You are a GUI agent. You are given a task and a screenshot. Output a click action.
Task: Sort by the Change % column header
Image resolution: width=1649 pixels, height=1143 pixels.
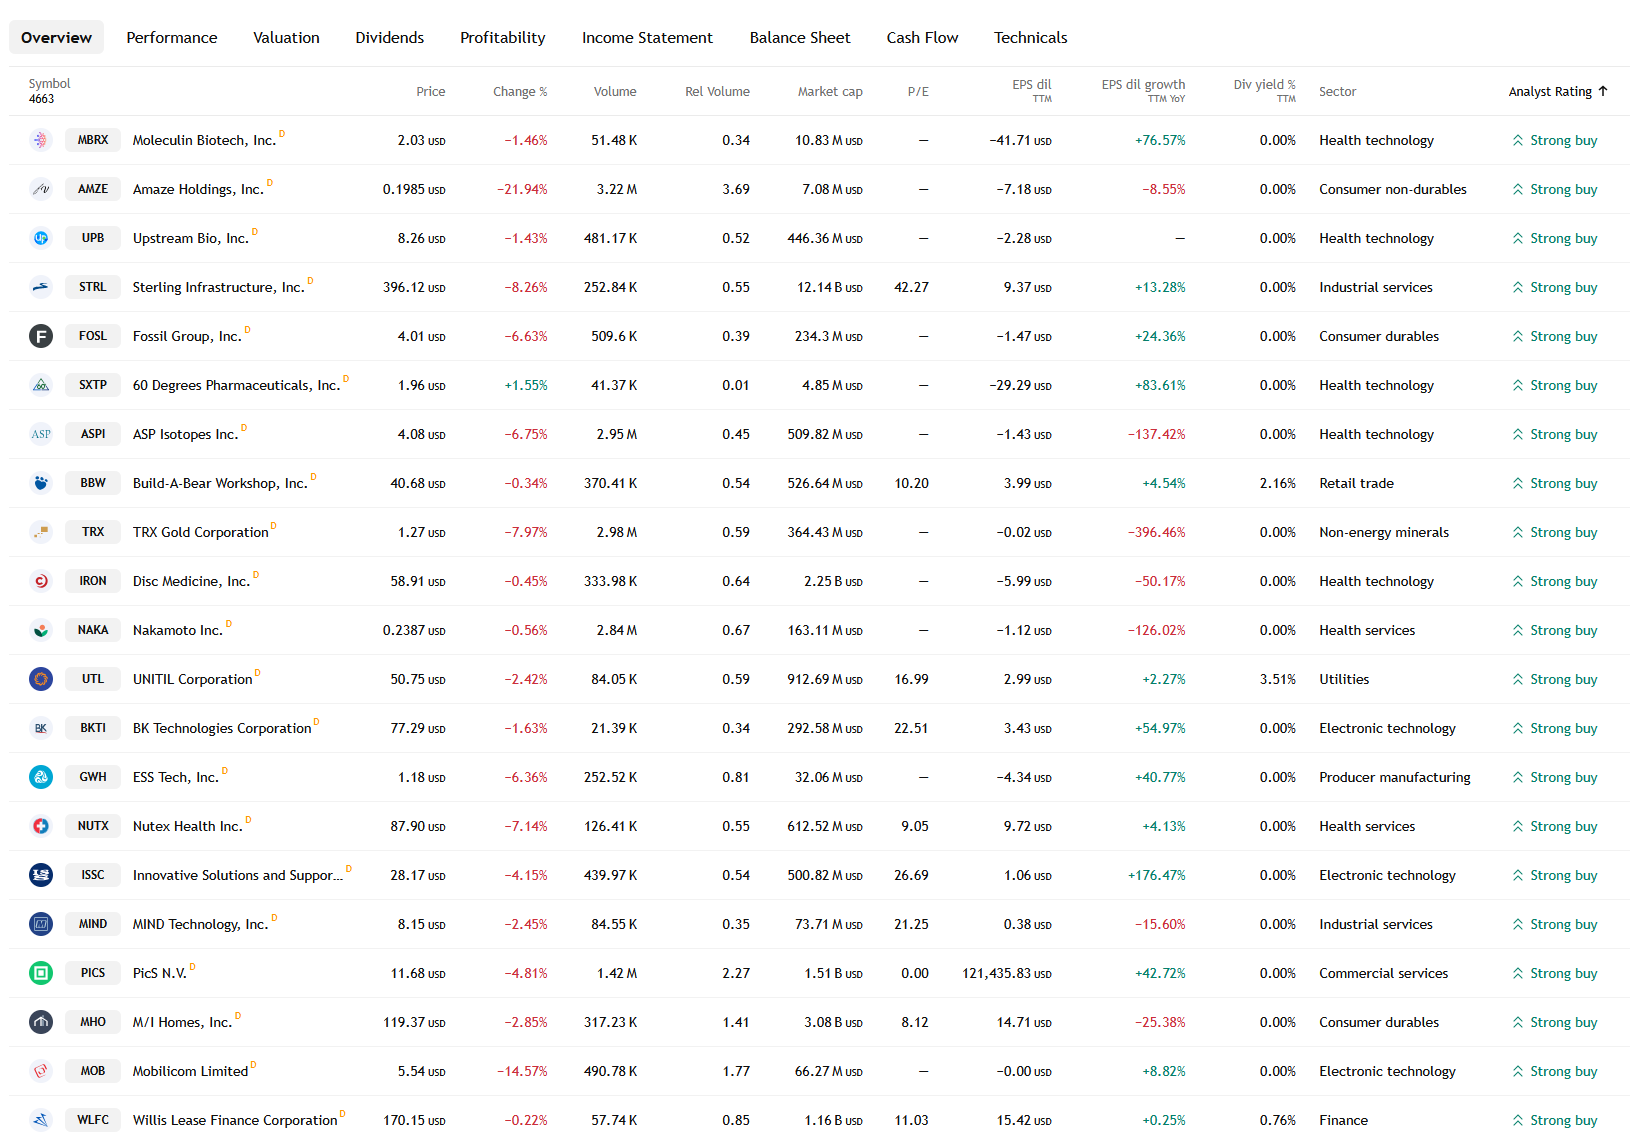(520, 92)
